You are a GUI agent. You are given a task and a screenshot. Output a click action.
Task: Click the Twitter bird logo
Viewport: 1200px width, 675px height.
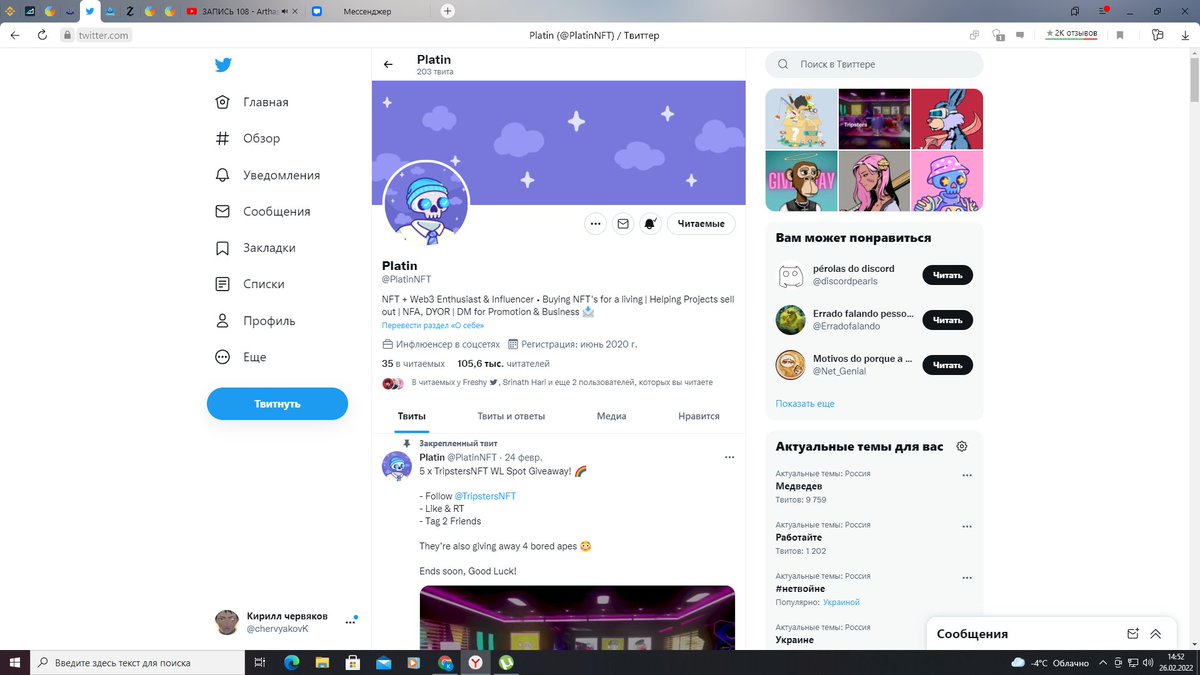click(x=223, y=65)
